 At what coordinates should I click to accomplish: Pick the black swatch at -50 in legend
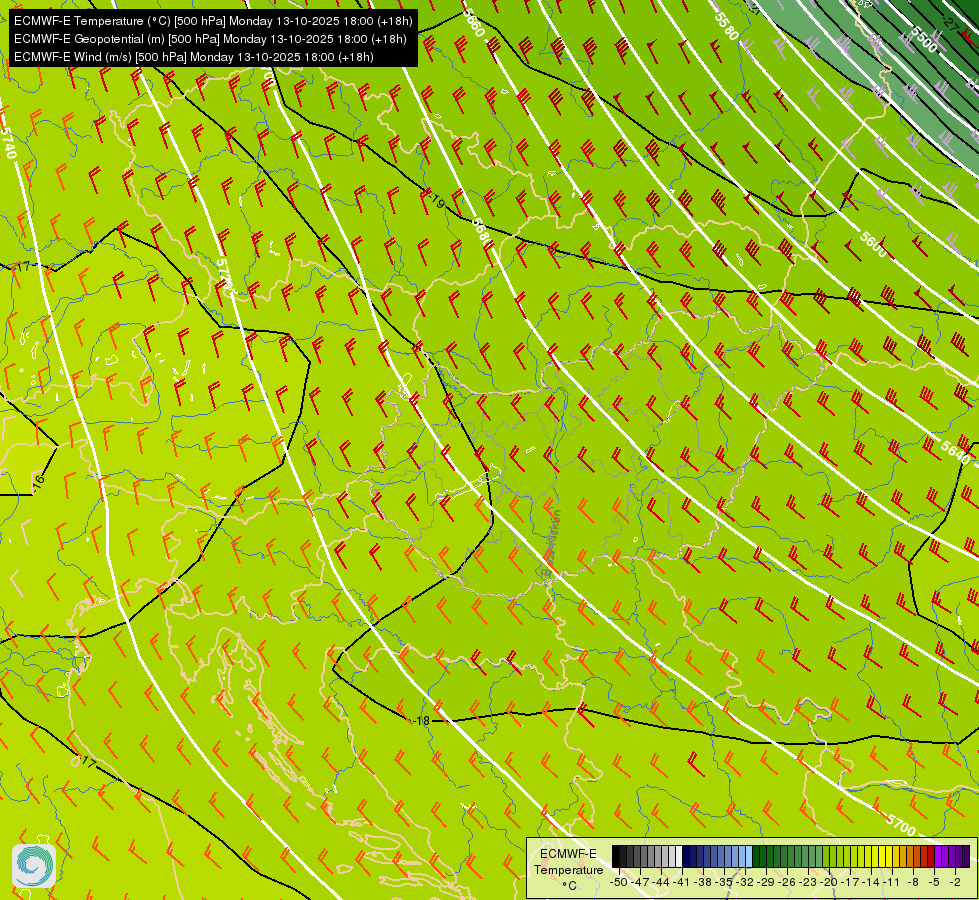[x=616, y=856]
